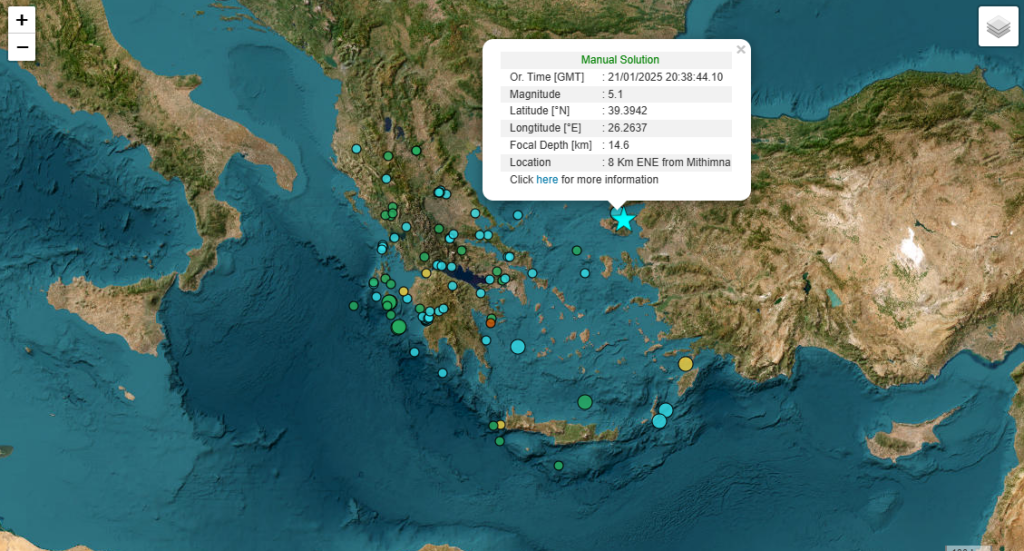Image resolution: width=1024 pixels, height=551 pixels.
Task: Click the southernmost cyan marker below the Peloponnese
Action: [442, 373]
